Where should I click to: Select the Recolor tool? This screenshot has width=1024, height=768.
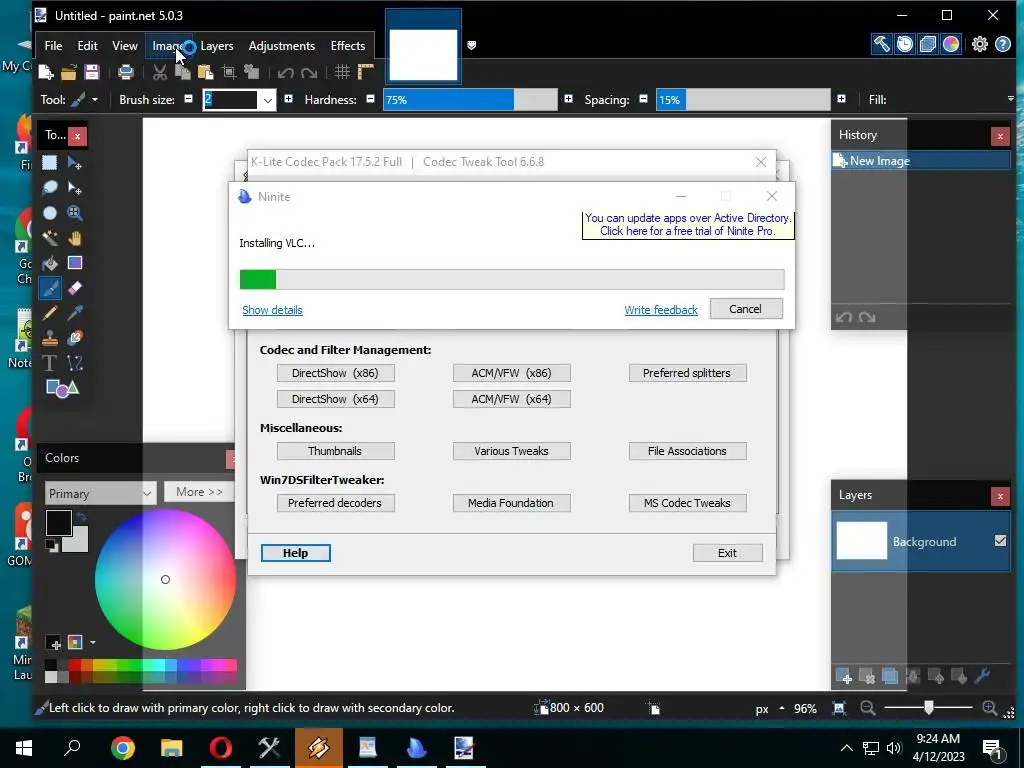tap(74, 338)
